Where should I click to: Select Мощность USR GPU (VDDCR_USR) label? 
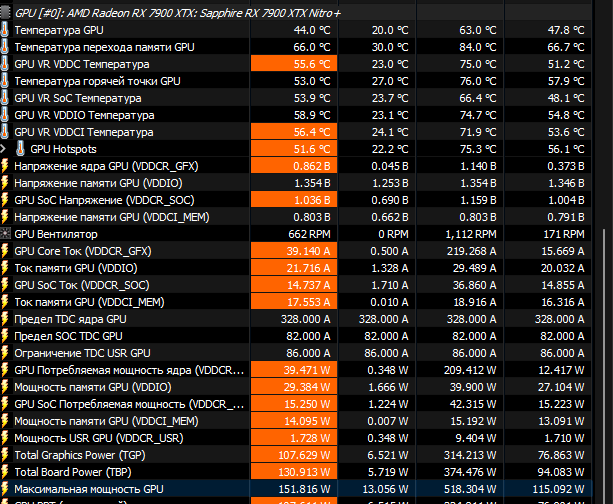(x=99, y=438)
